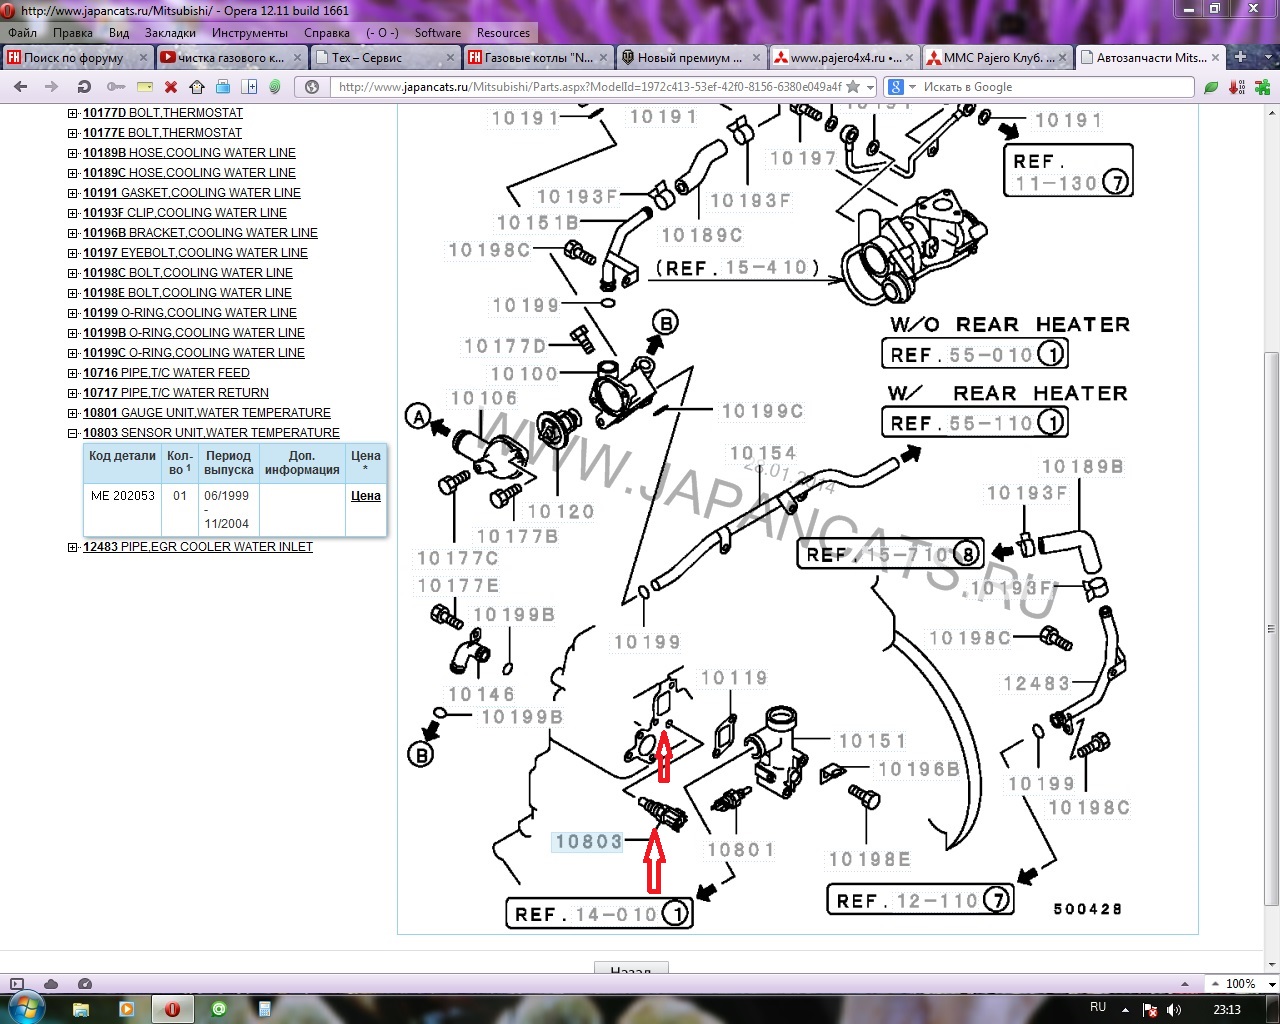Open the Opera Link cloud icon
1280x1024 pixels.
coord(51,984)
